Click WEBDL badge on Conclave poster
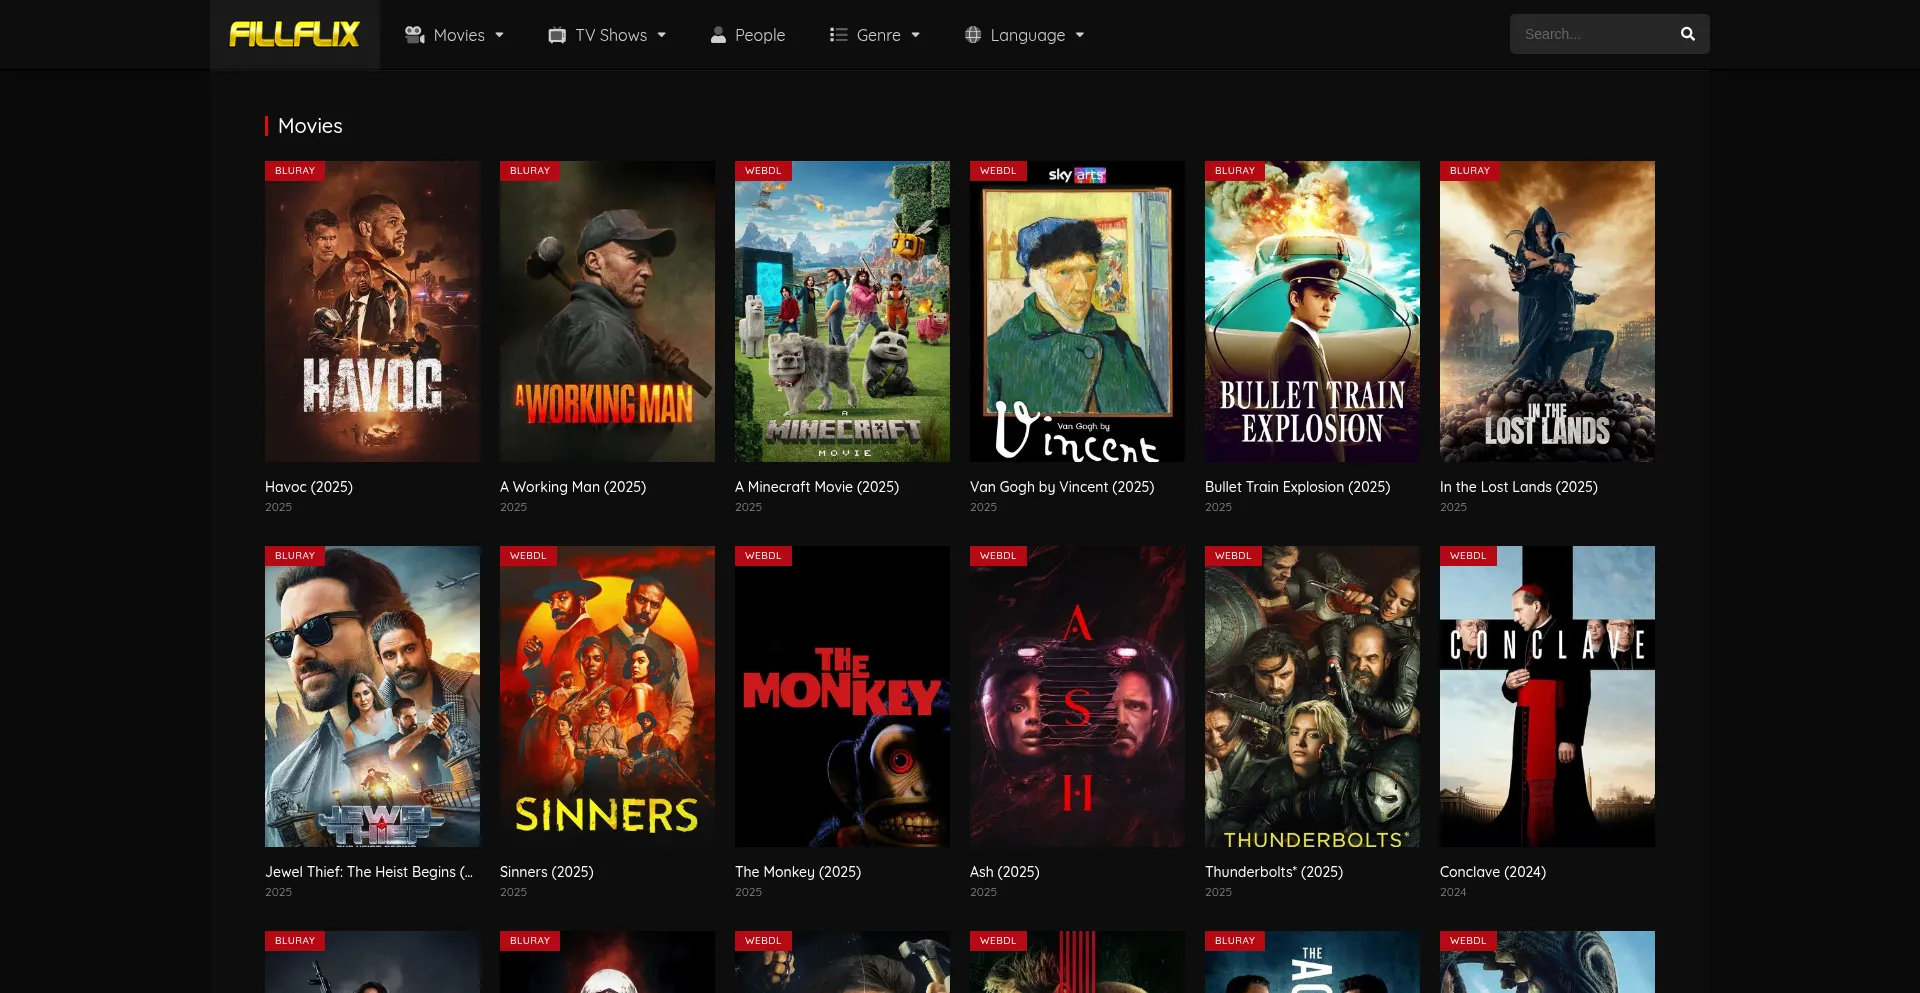The height and width of the screenshot is (993, 1920). (1468, 556)
